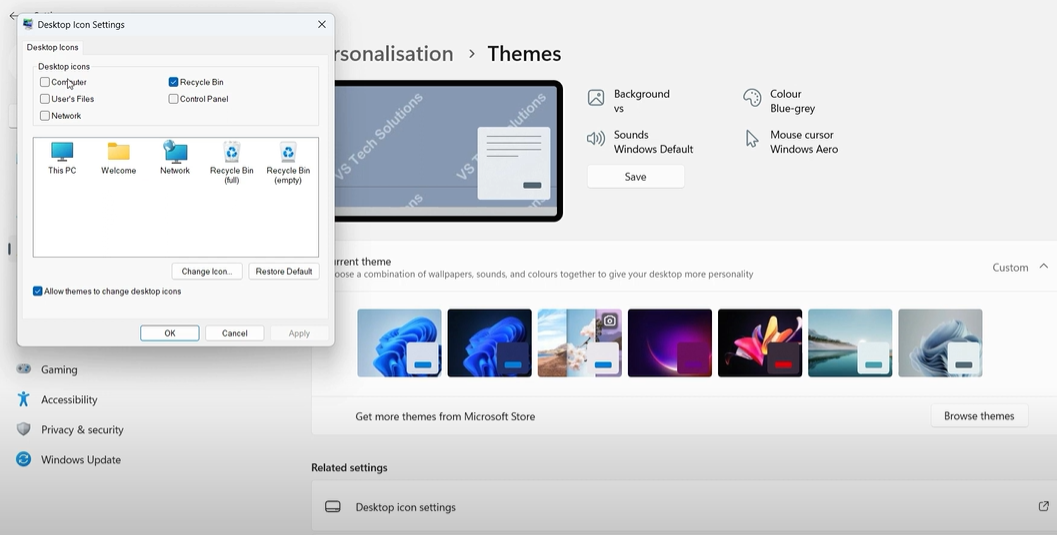Select the spotlight landscape theme with camera icon
Image resolution: width=1057 pixels, height=535 pixels.
580,343
